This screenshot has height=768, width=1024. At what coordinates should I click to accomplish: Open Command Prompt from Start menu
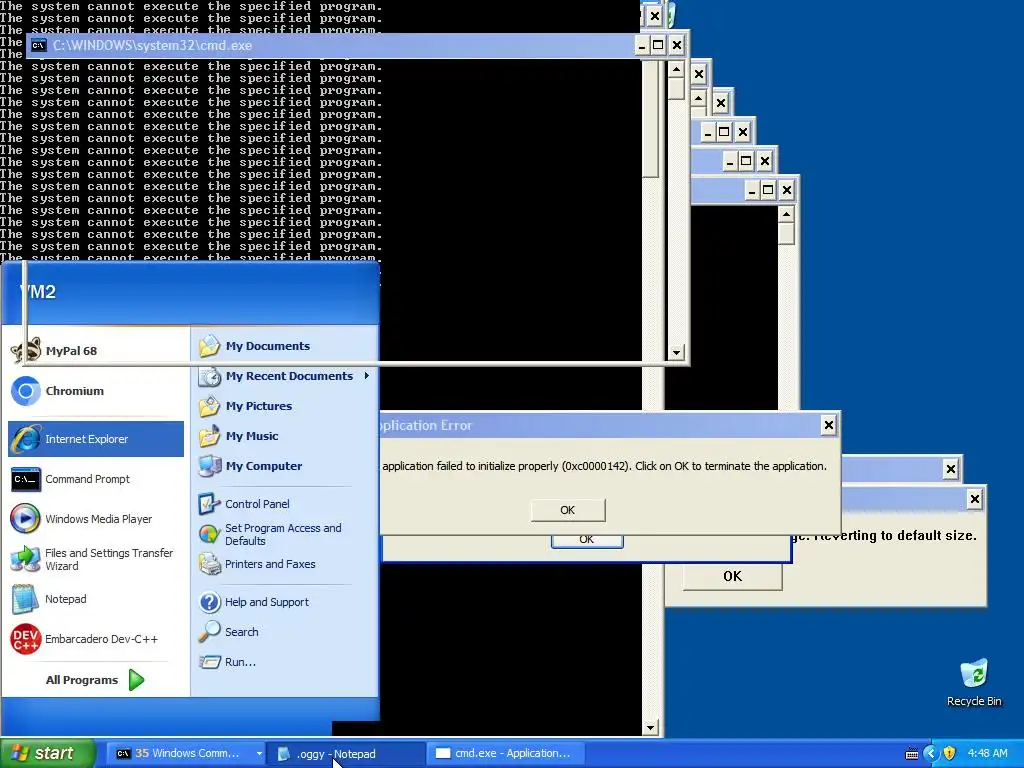[96, 479]
